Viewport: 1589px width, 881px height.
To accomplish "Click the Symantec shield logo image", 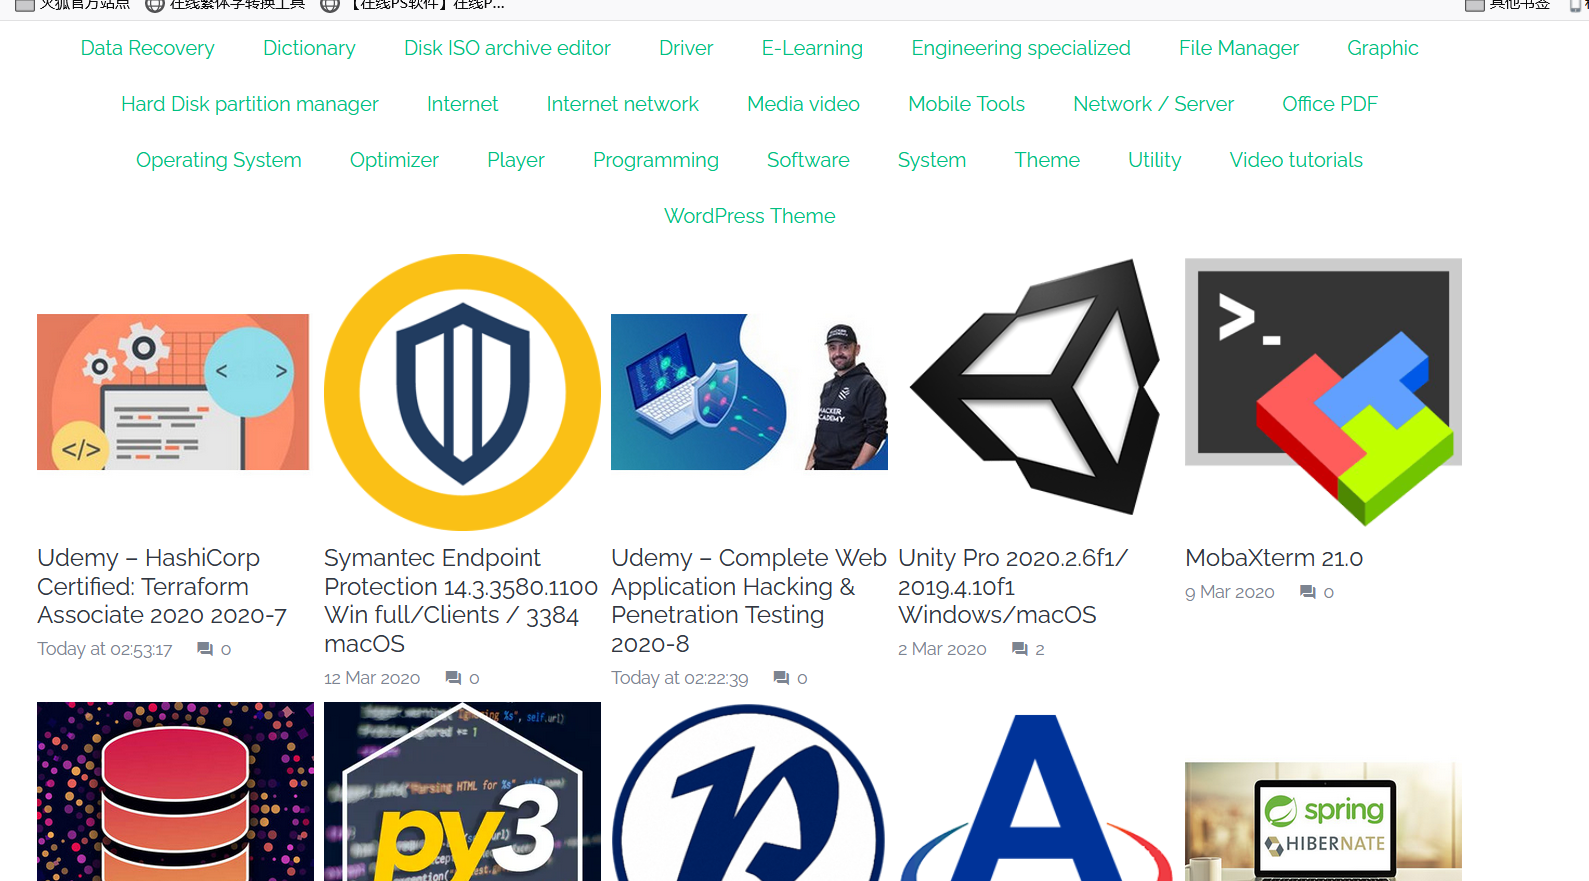I will coord(462,392).
